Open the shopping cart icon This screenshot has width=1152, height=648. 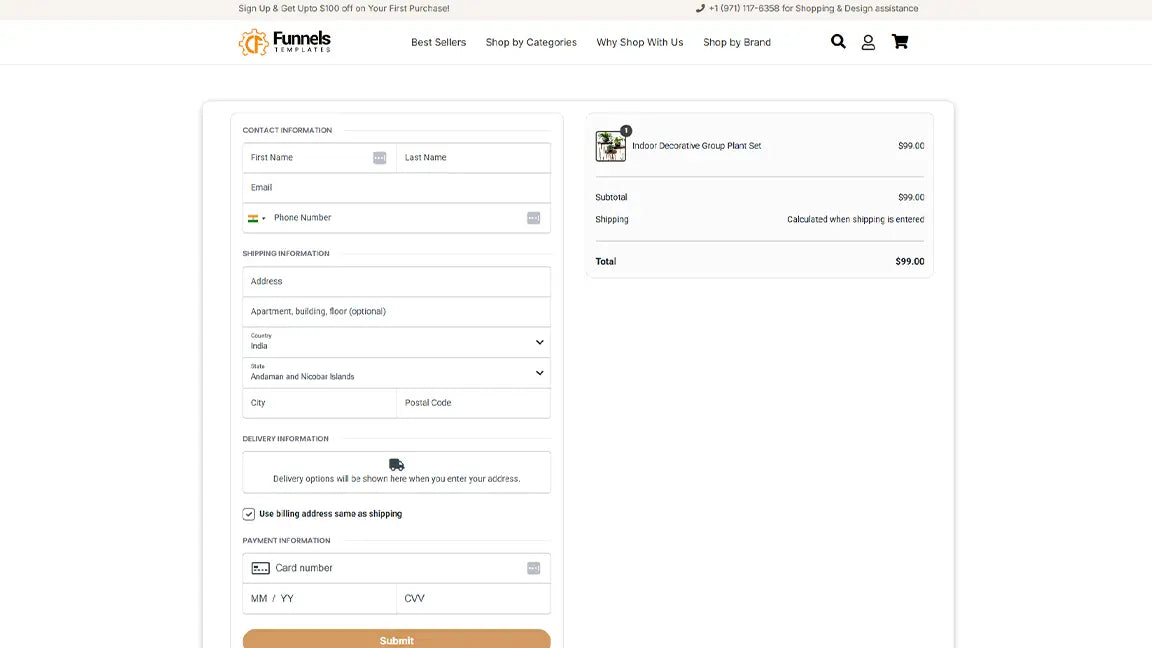900,42
